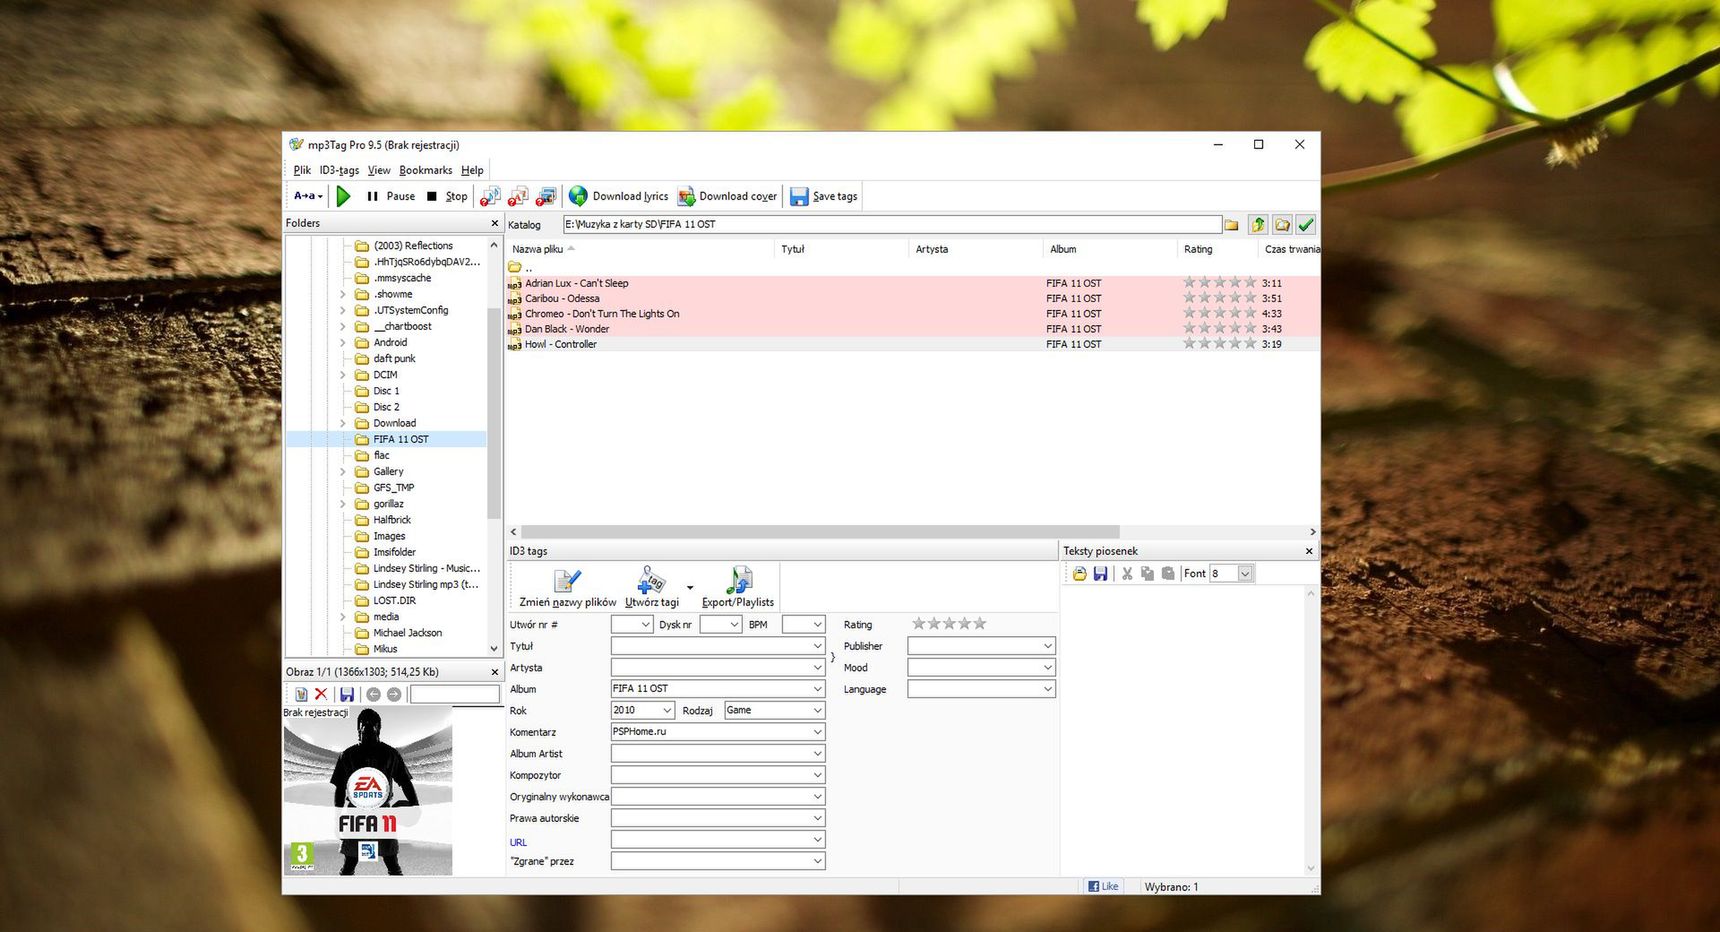Expand the Android folder in tree
This screenshot has width=1720, height=932.
click(343, 342)
